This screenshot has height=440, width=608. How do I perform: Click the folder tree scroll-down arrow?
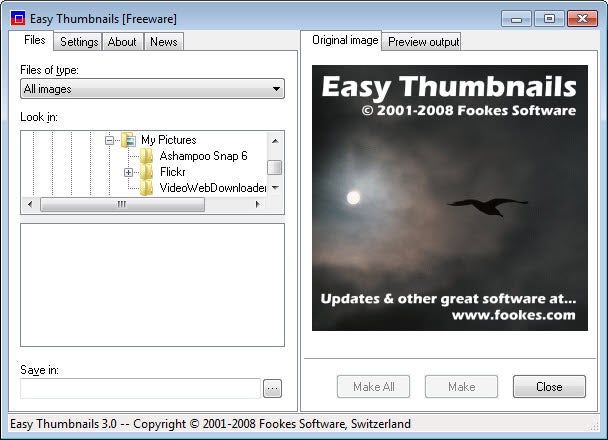(275, 188)
